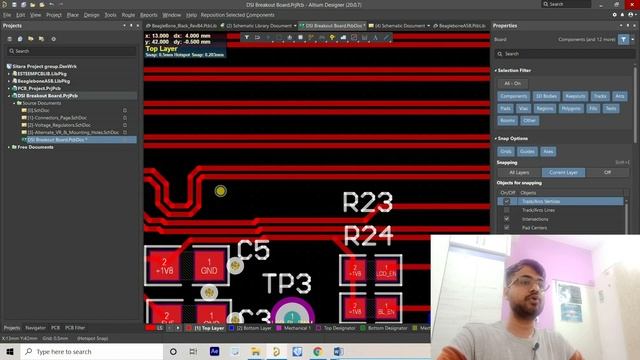
Task: Expand the Free Documents node
Action: pyautogui.click(x=9, y=147)
